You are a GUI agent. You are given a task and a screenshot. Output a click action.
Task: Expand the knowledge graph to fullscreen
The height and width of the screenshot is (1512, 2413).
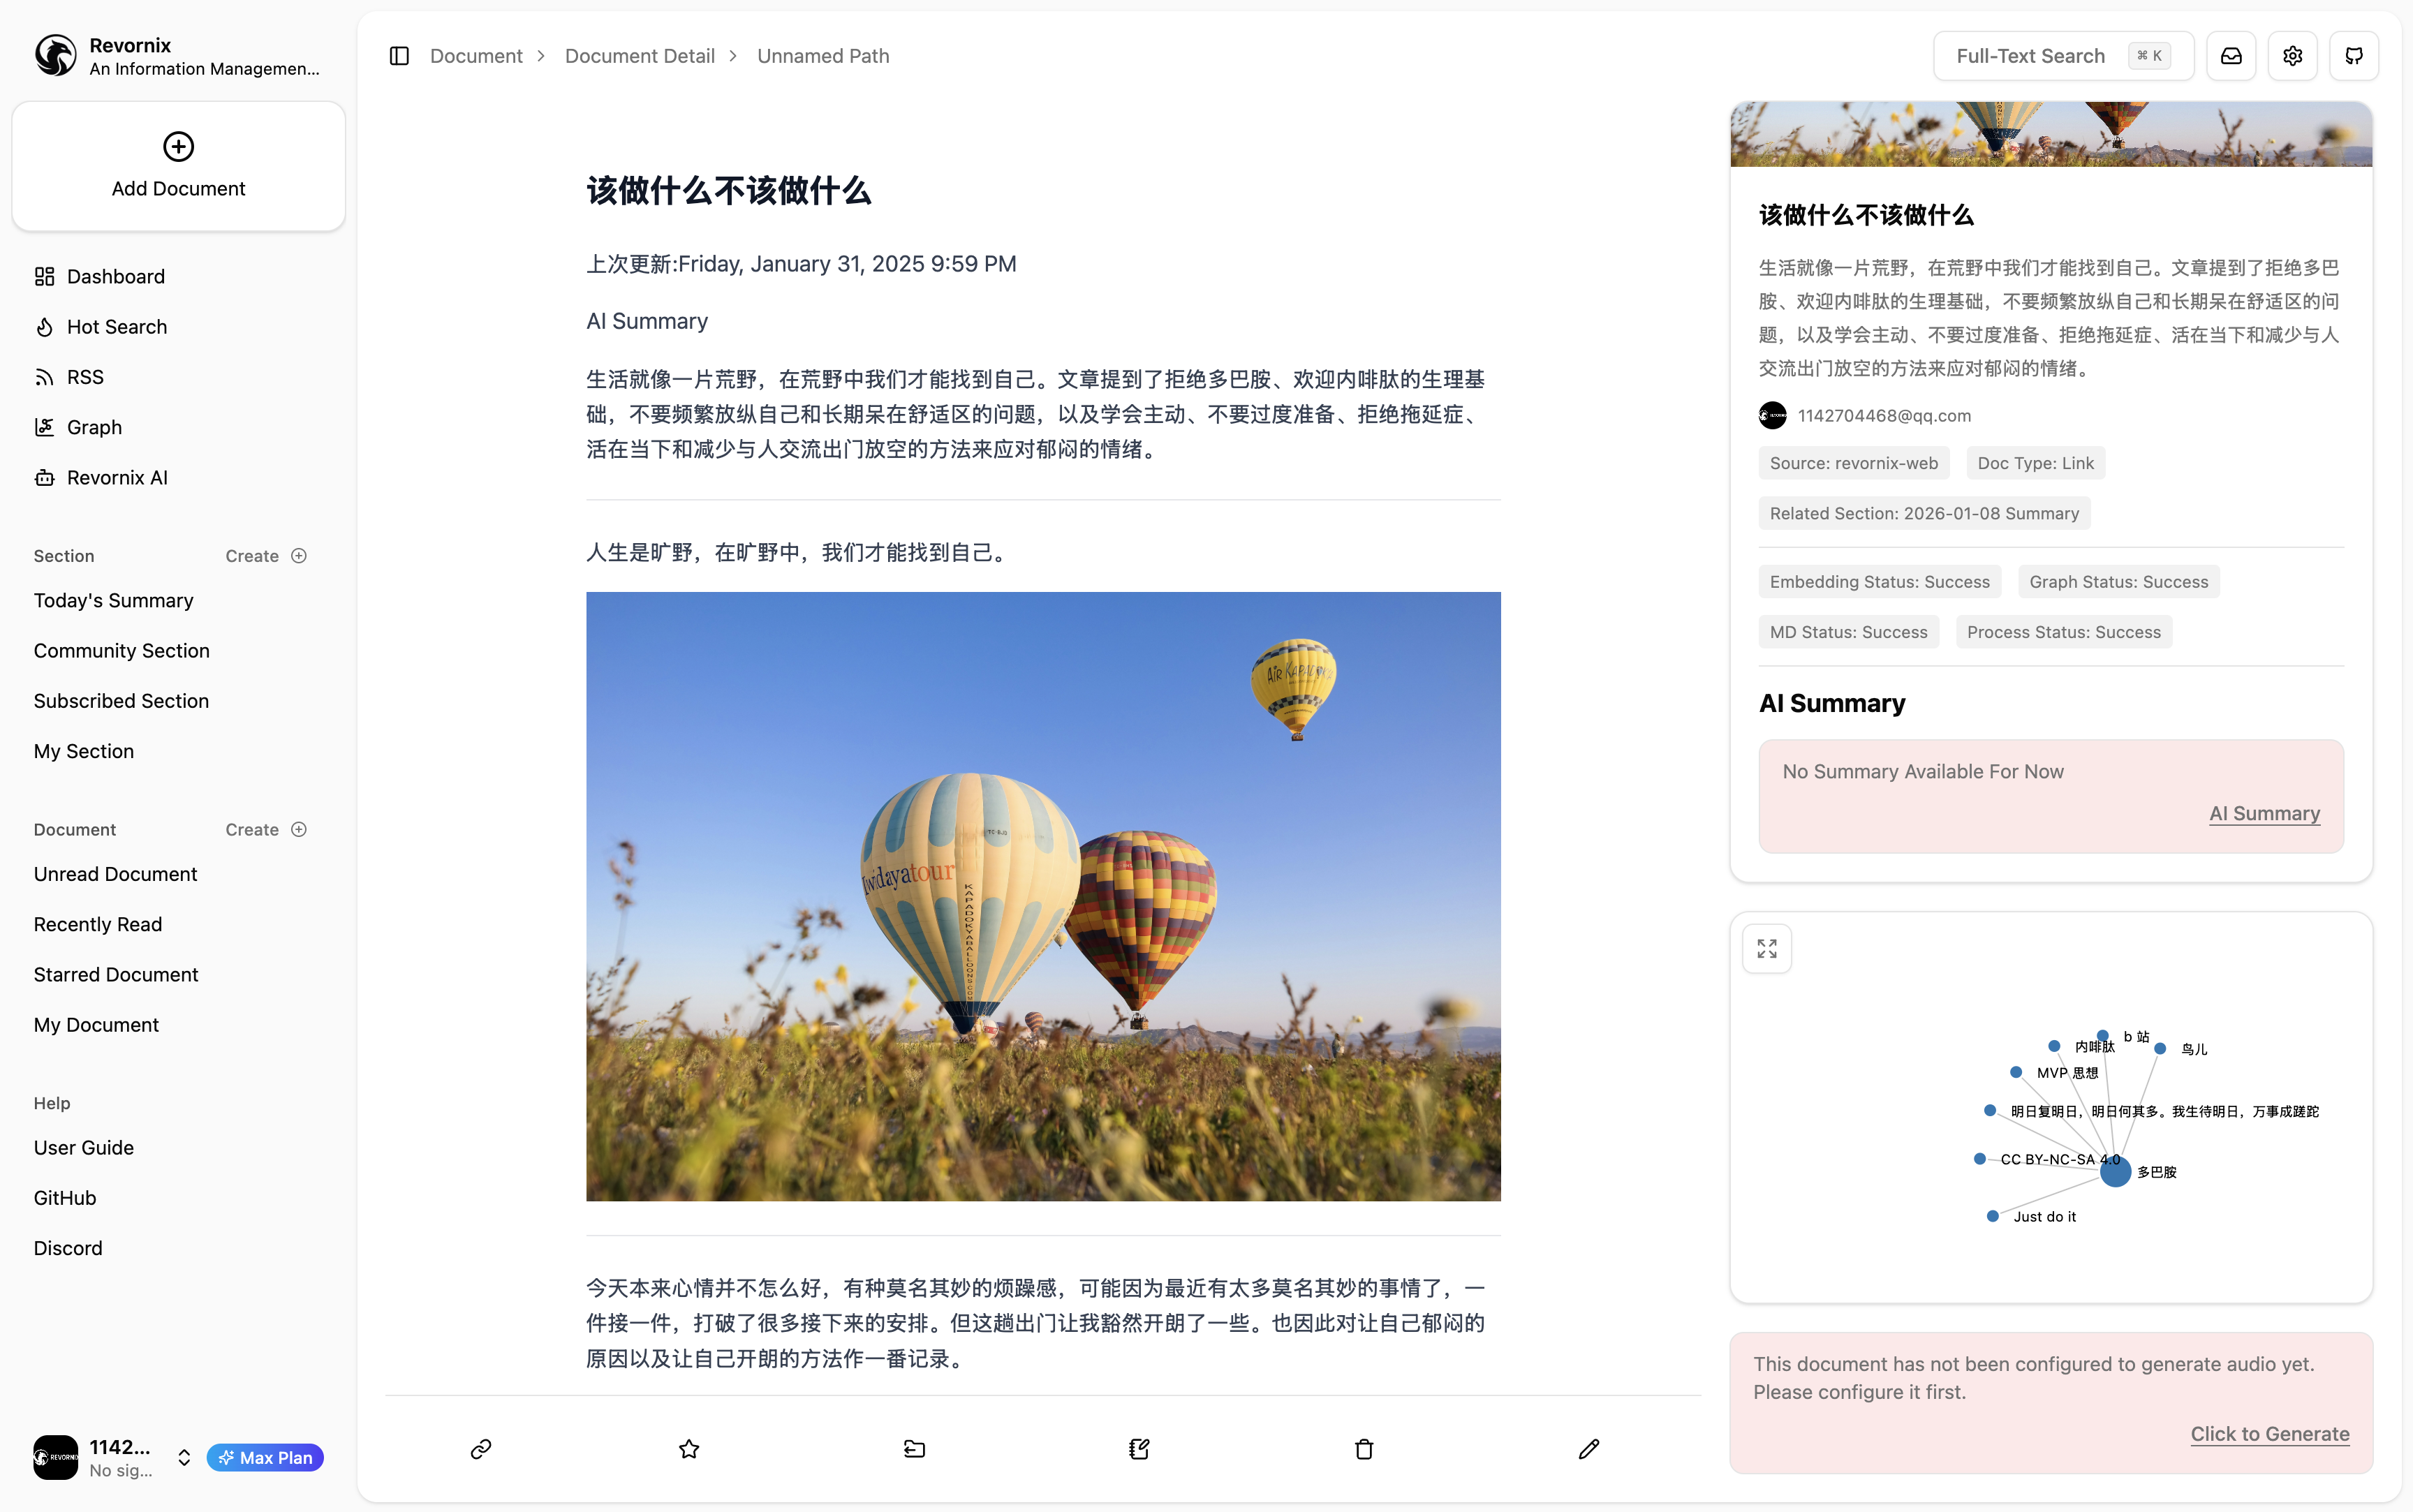[1766, 947]
